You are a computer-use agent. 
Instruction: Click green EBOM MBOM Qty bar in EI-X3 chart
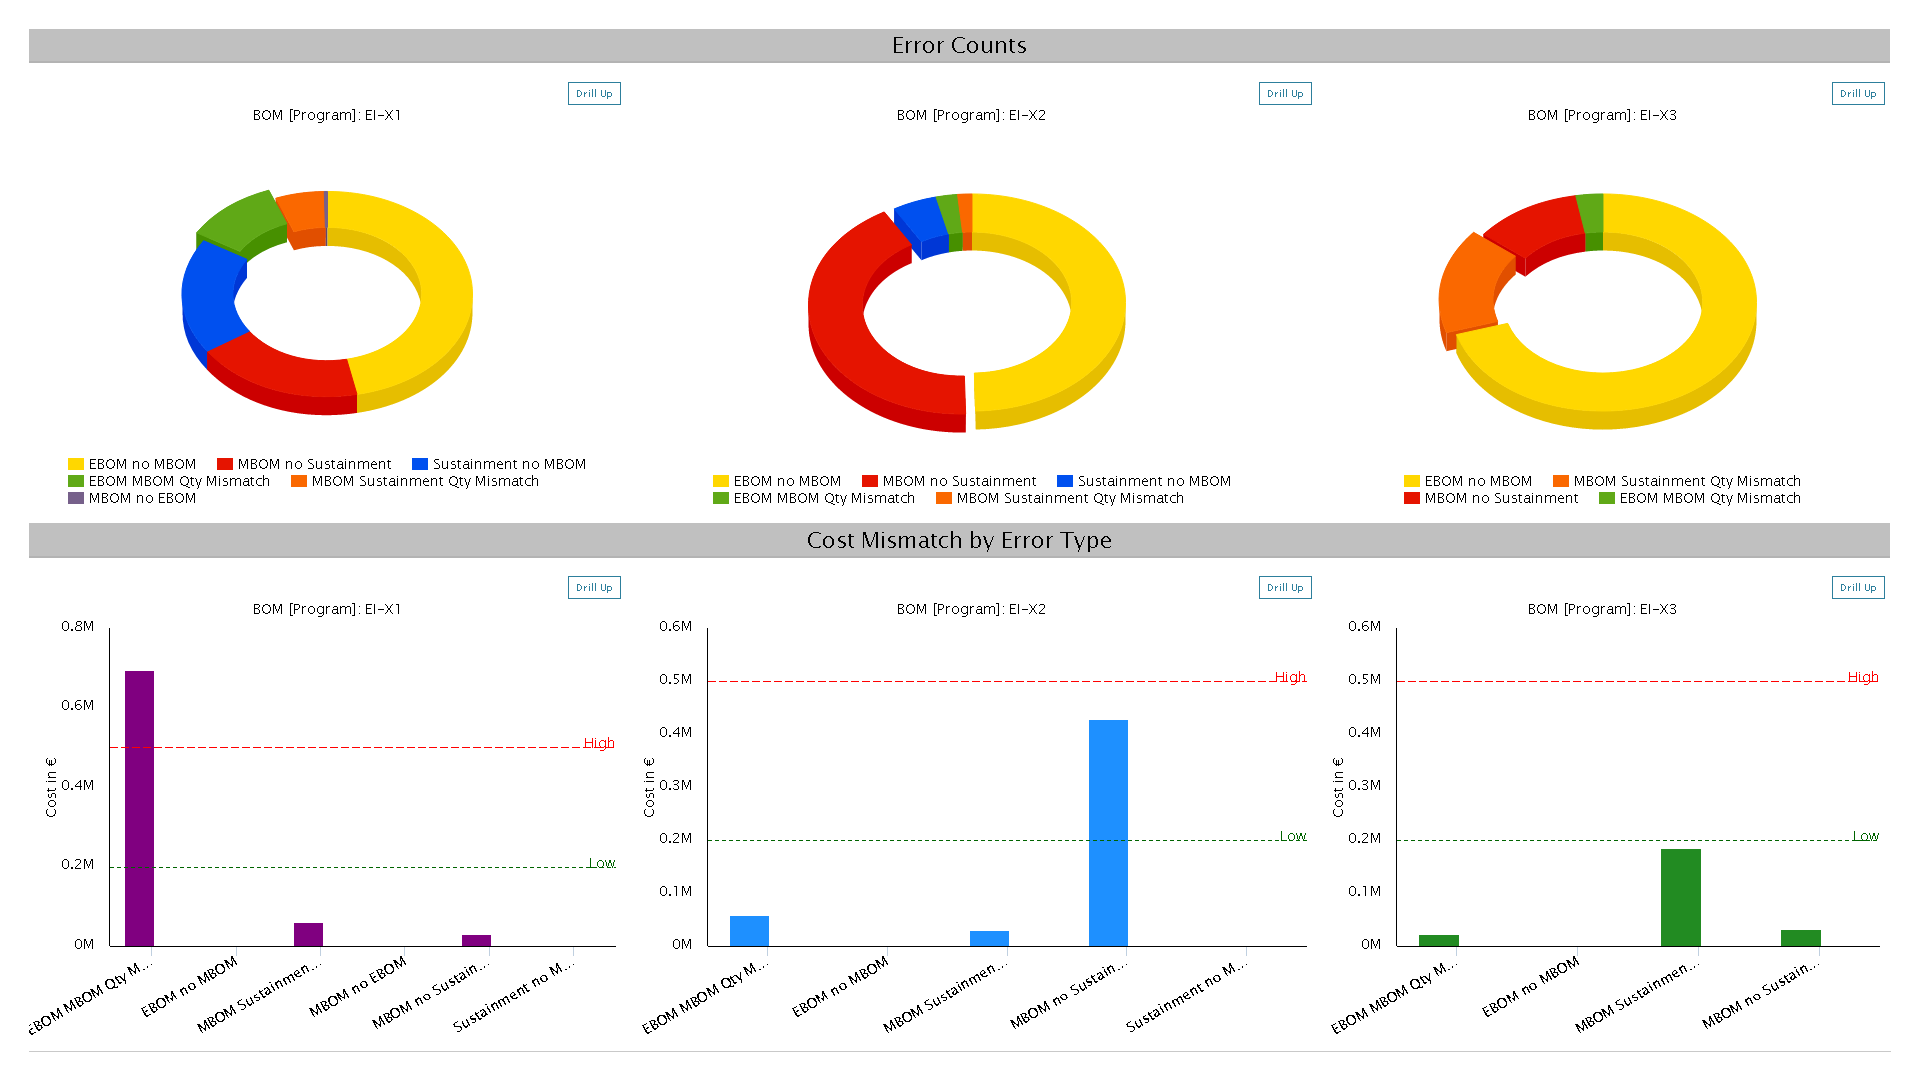(x=1439, y=940)
